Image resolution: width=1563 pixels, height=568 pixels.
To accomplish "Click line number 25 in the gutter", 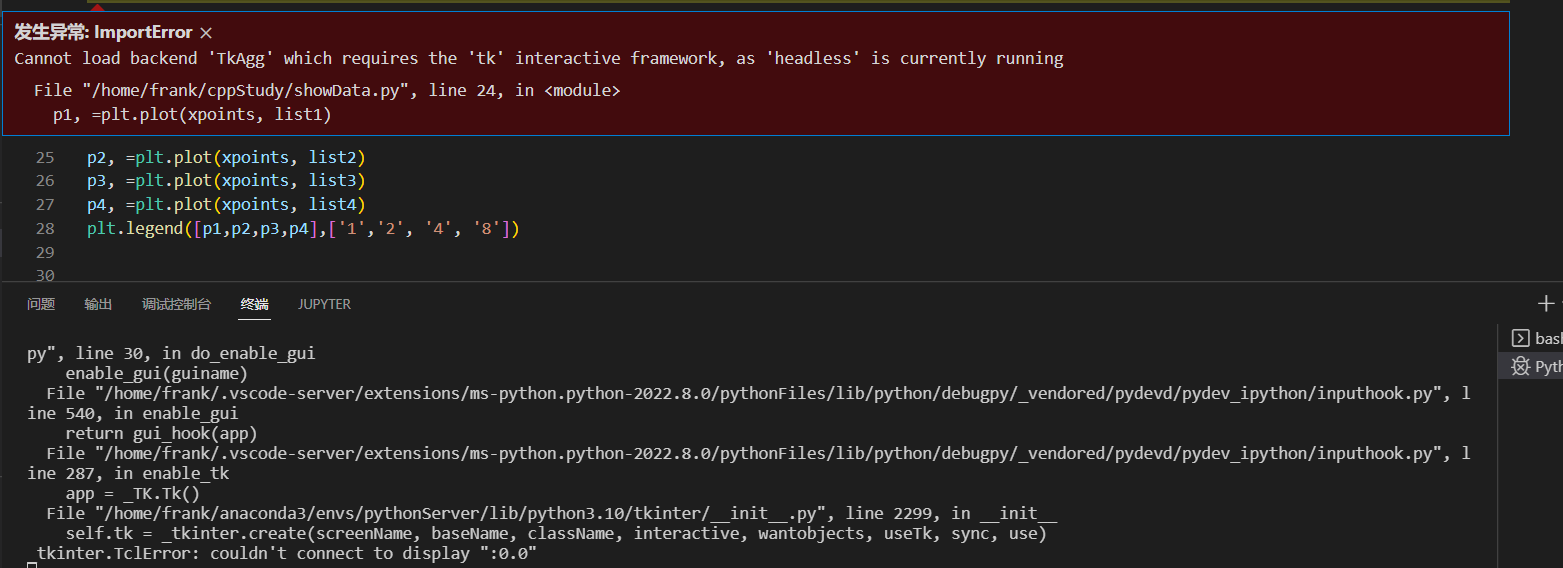I will pos(44,158).
